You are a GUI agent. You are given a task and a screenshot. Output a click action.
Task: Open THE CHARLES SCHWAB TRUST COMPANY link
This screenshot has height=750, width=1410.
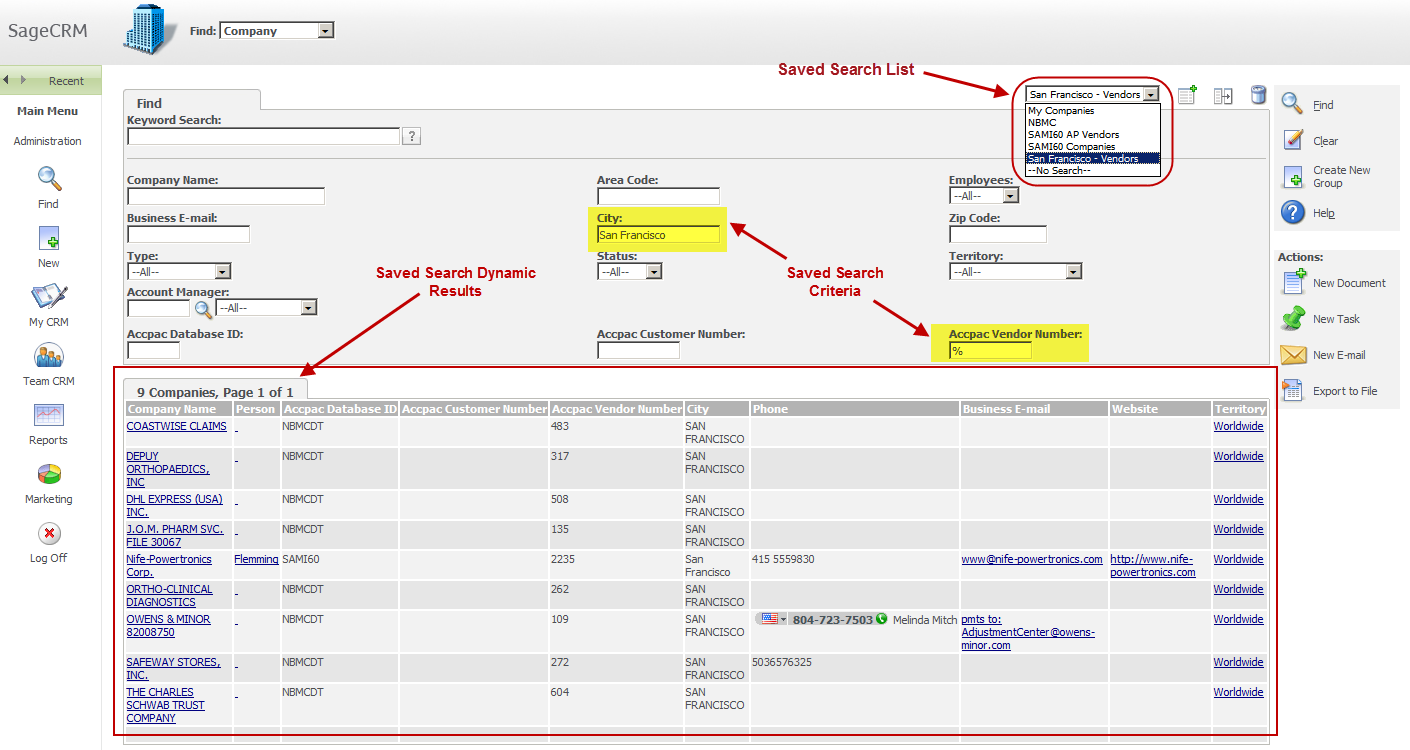pos(165,705)
